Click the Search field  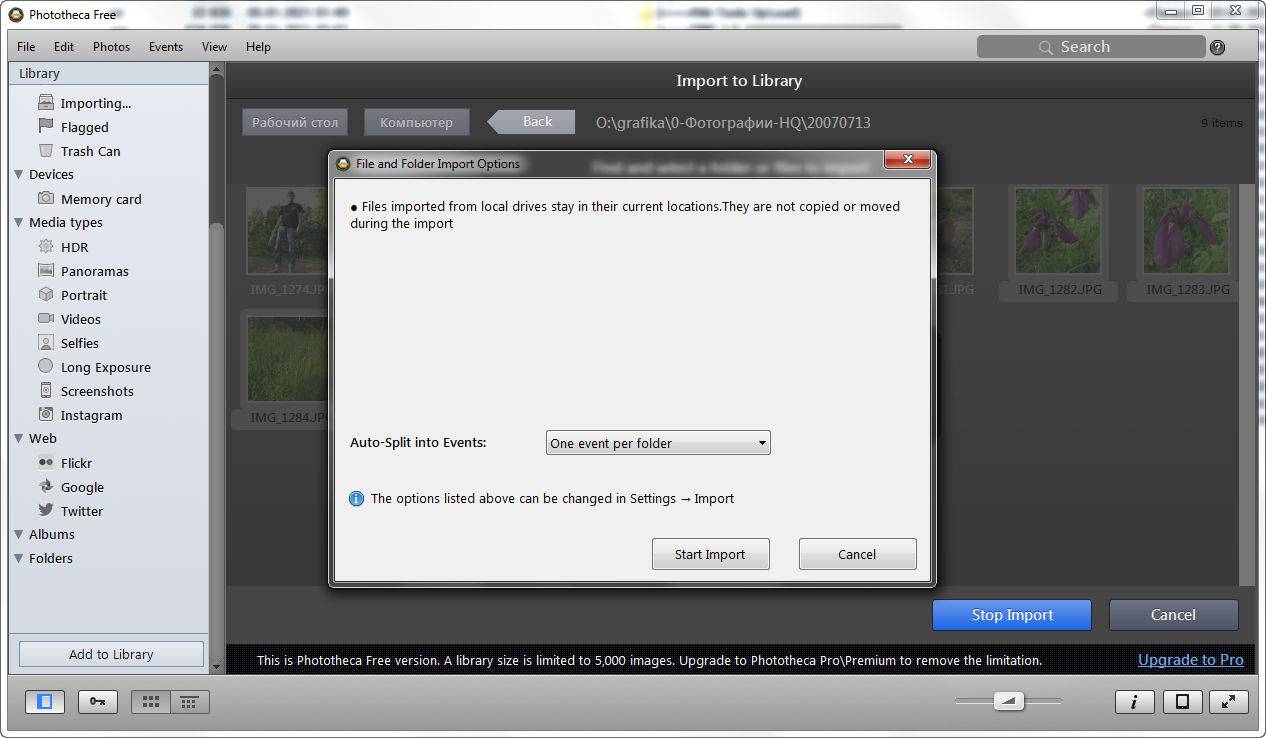tap(1090, 47)
